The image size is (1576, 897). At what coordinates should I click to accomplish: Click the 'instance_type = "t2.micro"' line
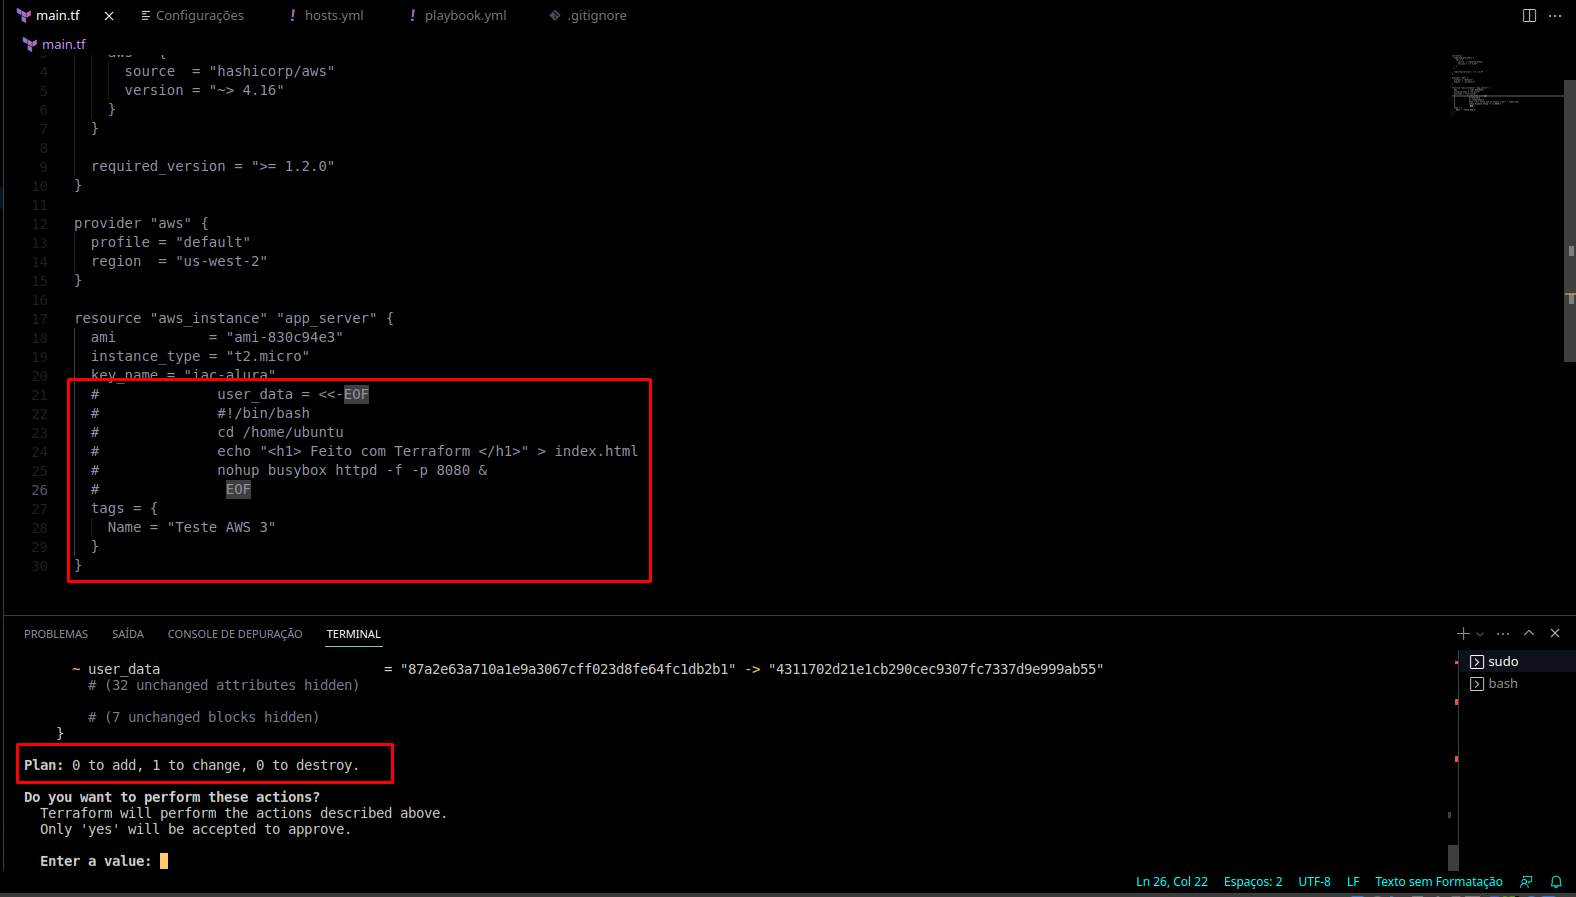[x=200, y=357]
